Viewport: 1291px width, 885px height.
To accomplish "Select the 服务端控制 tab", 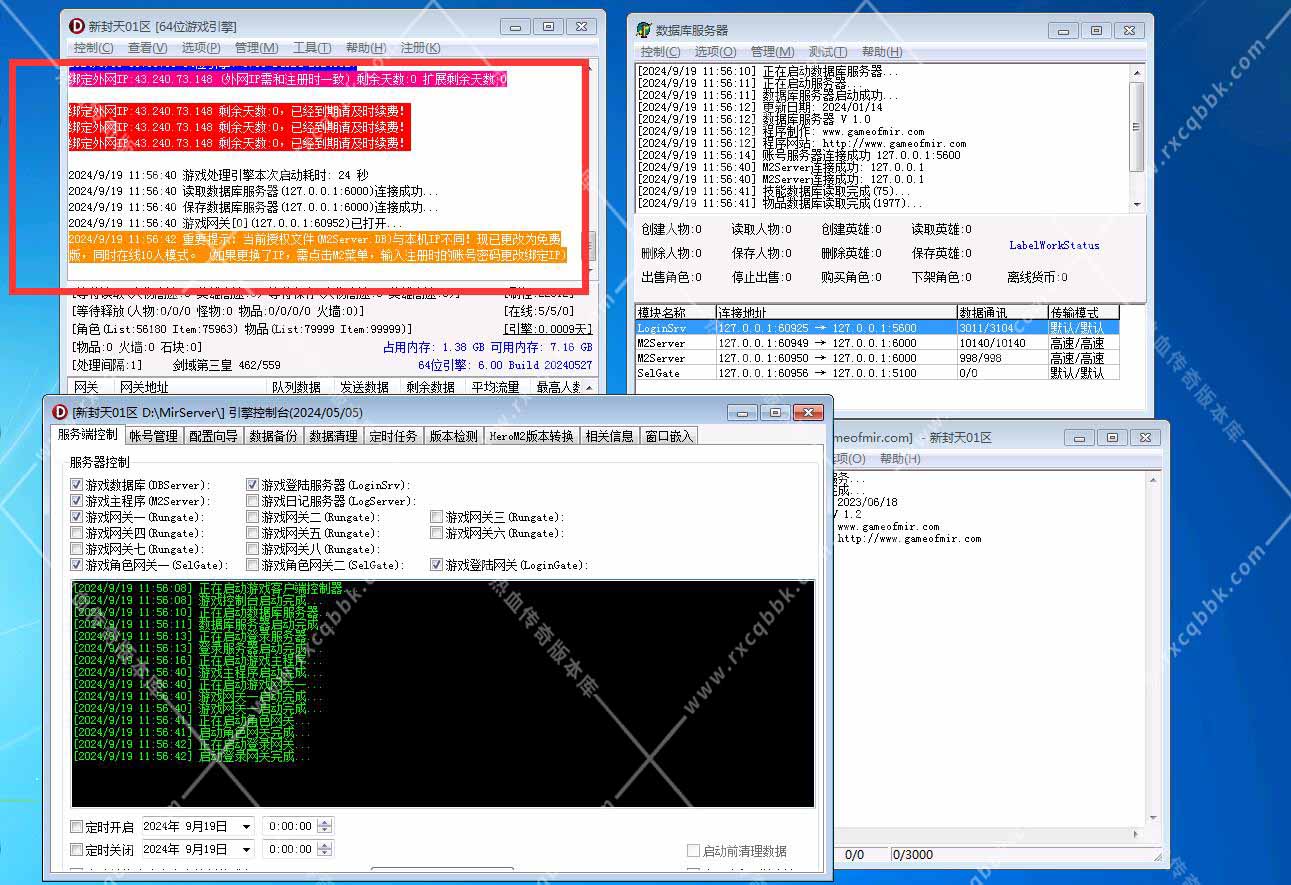I will (x=87, y=435).
